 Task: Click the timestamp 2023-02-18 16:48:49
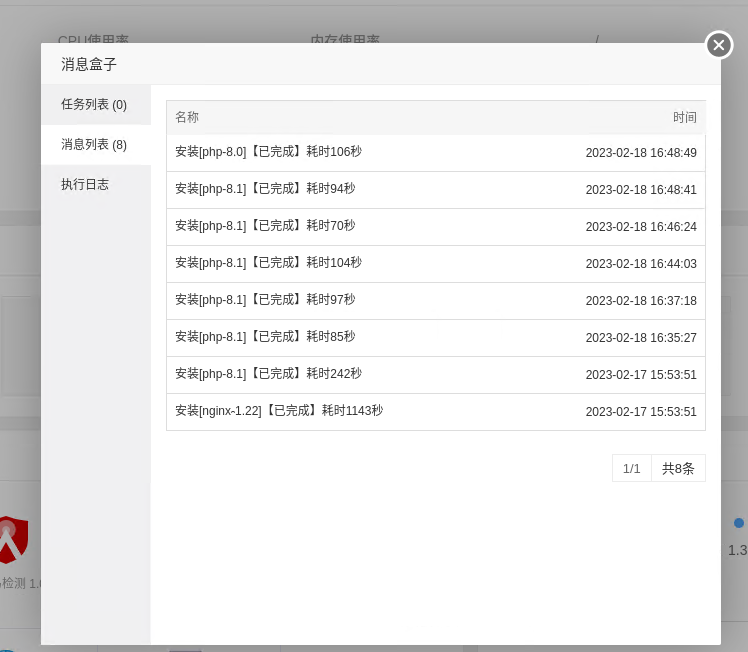pos(641,153)
